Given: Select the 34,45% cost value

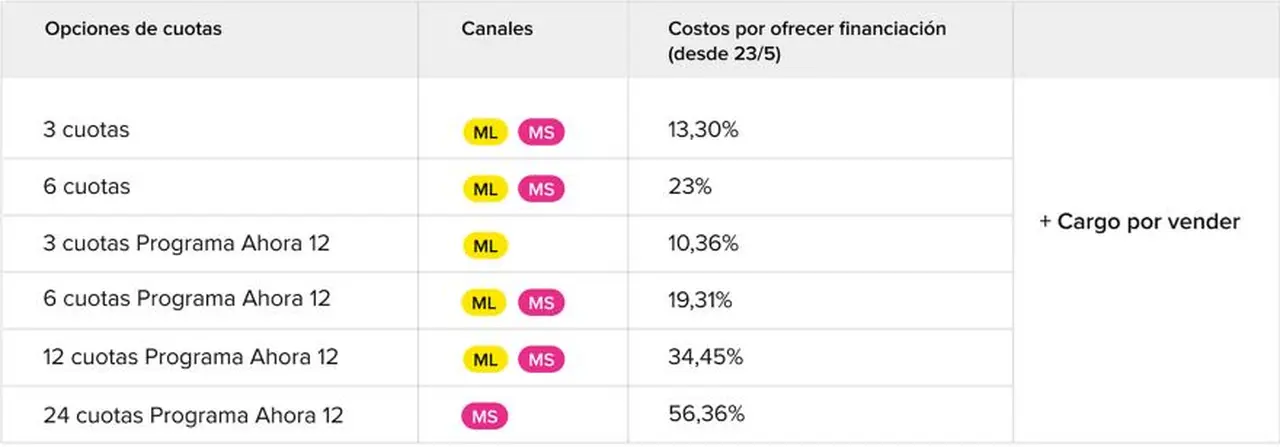Looking at the screenshot, I should (x=705, y=357).
